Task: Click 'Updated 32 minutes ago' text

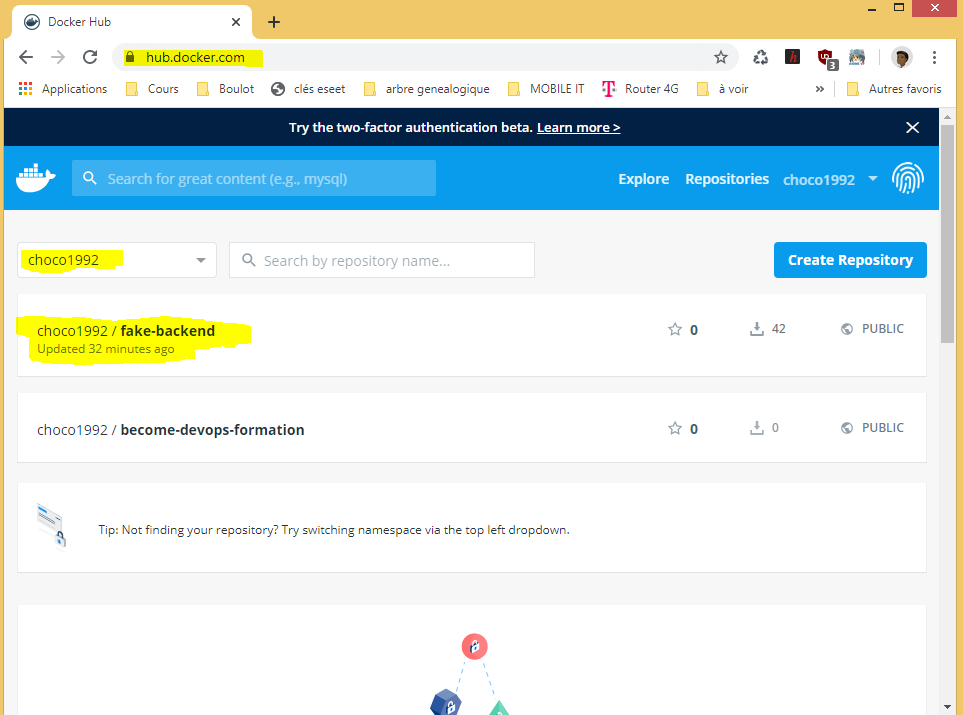Action: [x=106, y=349]
